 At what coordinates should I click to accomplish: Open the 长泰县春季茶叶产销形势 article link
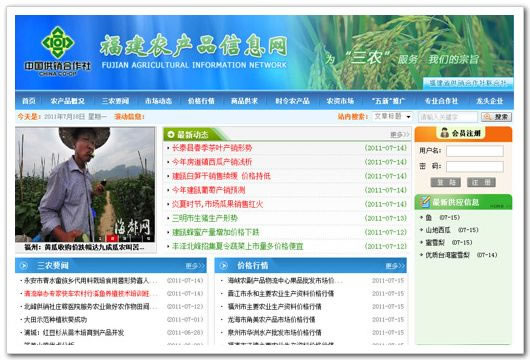pos(212,148)
